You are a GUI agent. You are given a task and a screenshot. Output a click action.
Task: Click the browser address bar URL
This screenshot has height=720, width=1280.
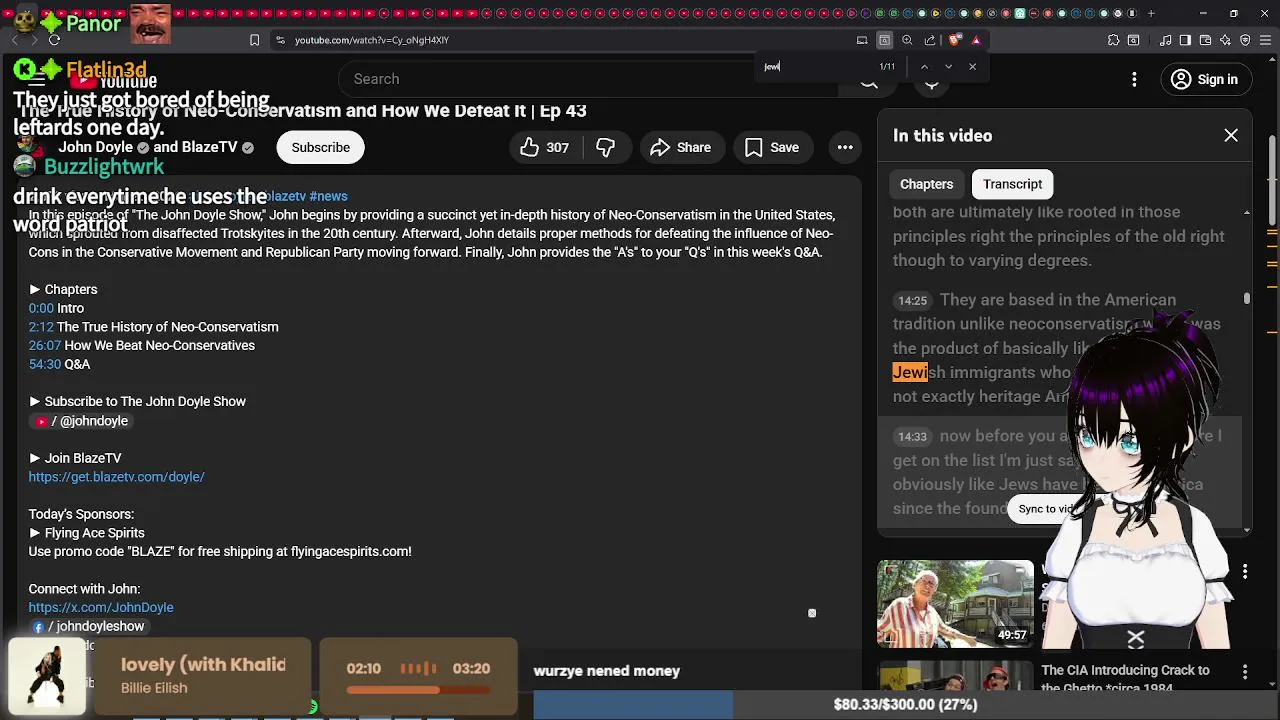pyautogui.click(x=372, y=40)
